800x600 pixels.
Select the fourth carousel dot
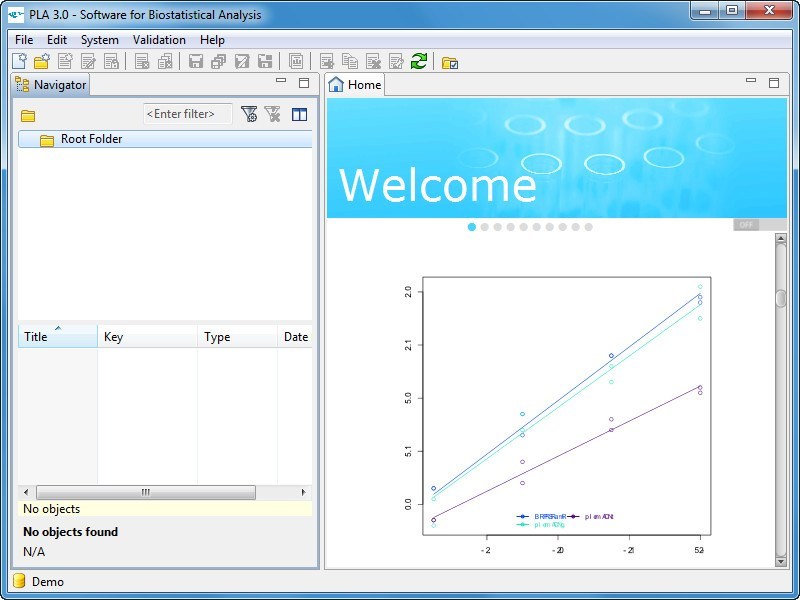[511, 227]
